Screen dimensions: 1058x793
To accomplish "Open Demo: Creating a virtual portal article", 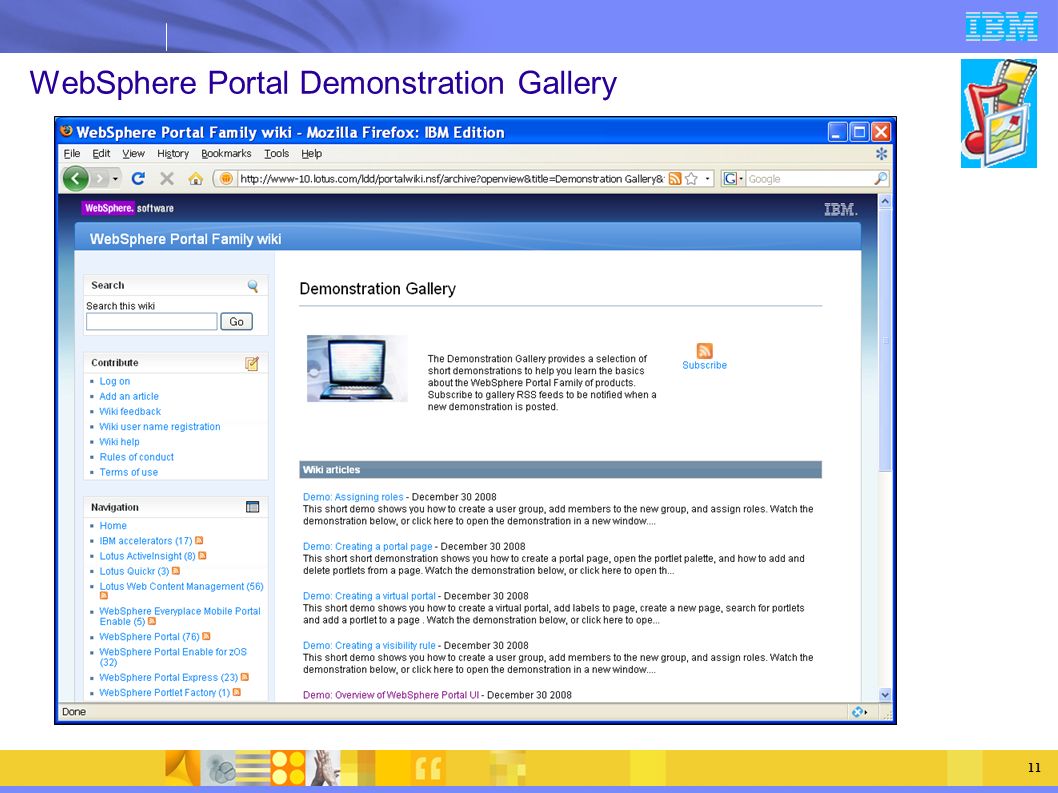I will (x=369, y=596).
